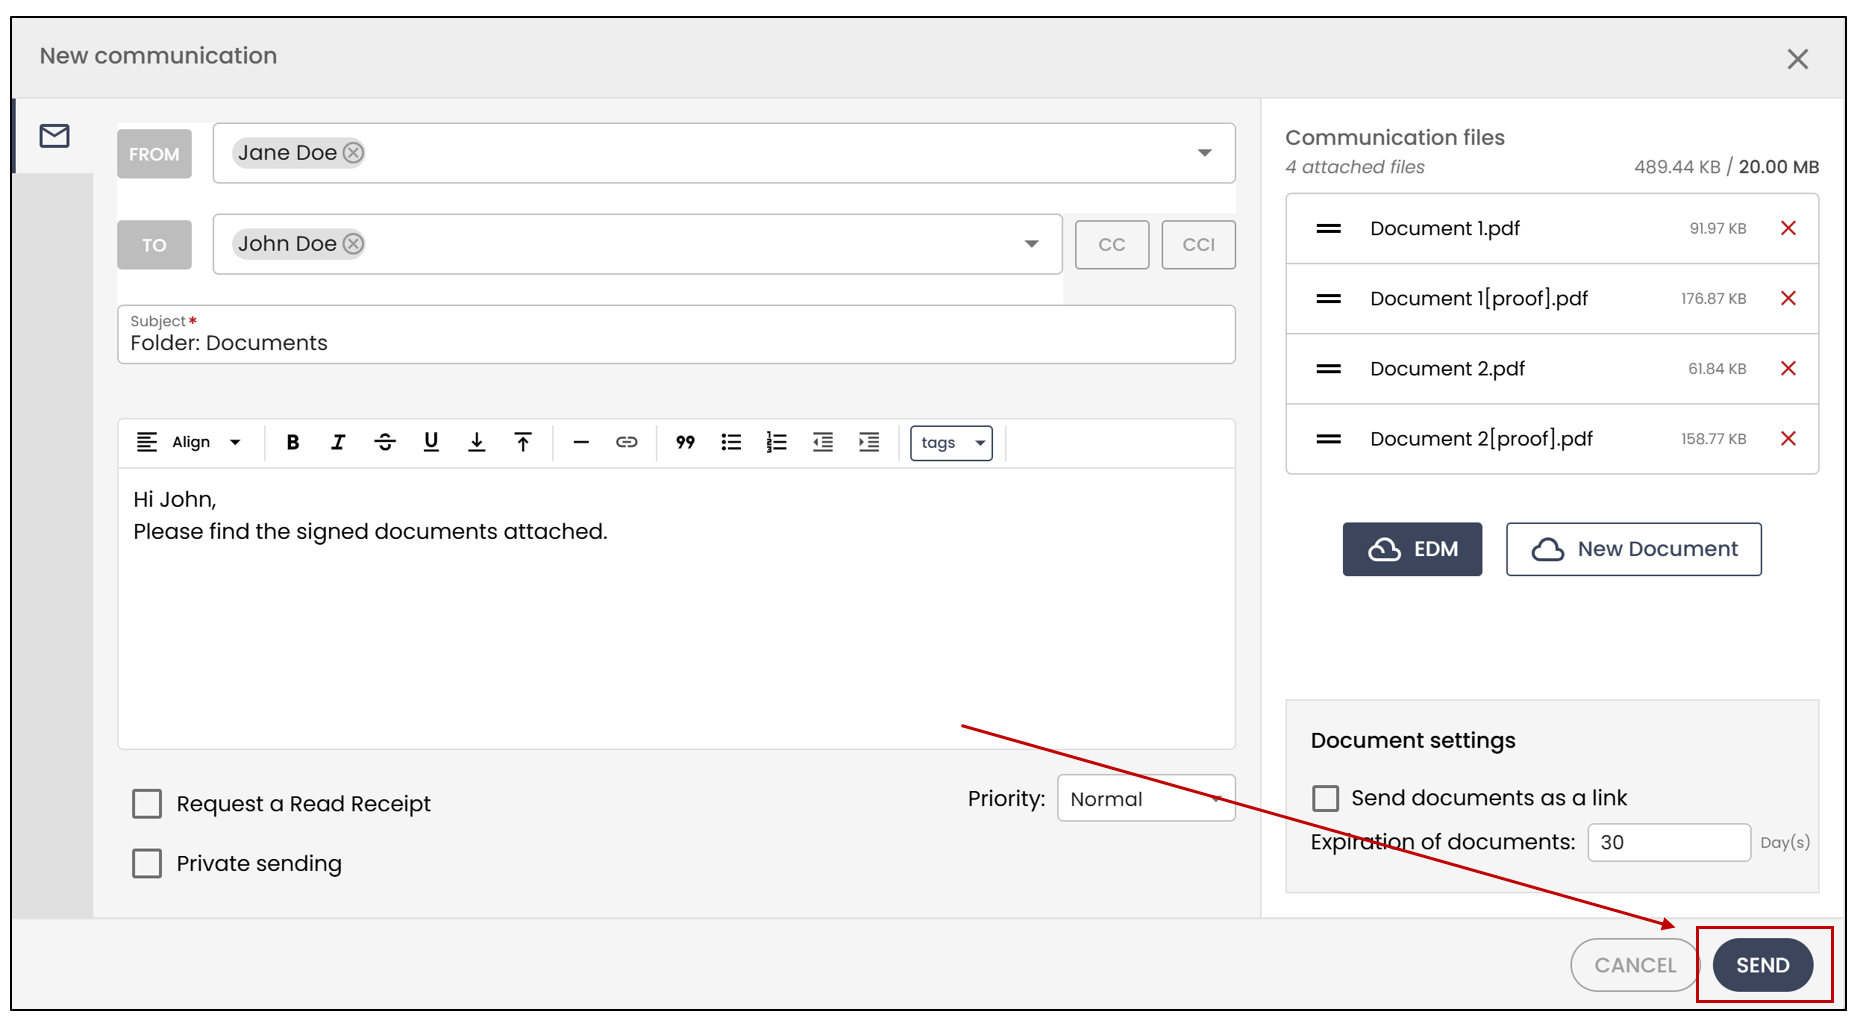The width and height of the screenshot is (1859, 1018).
Task: Create a numbered list
Action: point(777,442)
